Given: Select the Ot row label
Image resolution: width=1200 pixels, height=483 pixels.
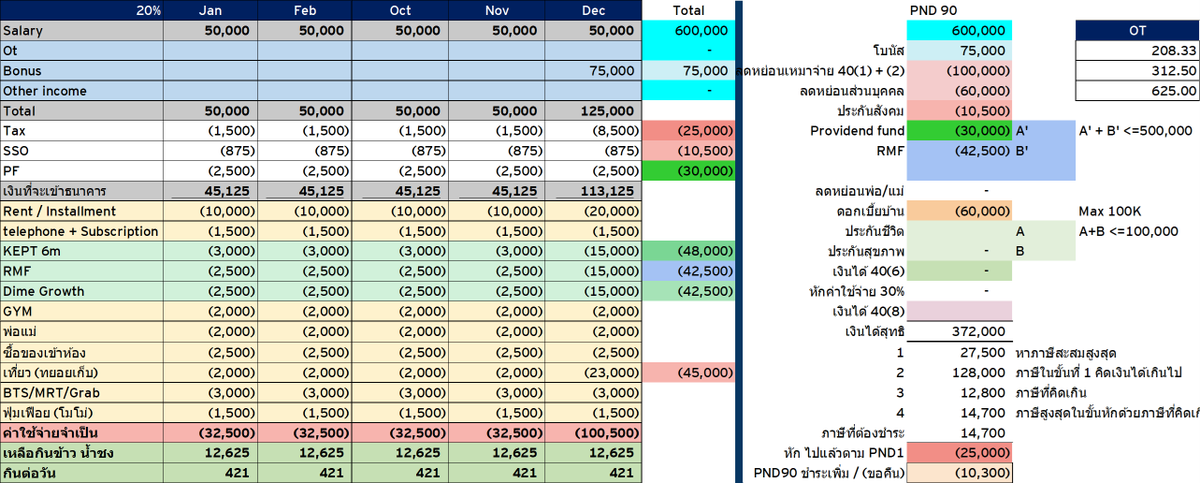Looking at the screenshot, I should pyautogui.click(x=82, y=51).
